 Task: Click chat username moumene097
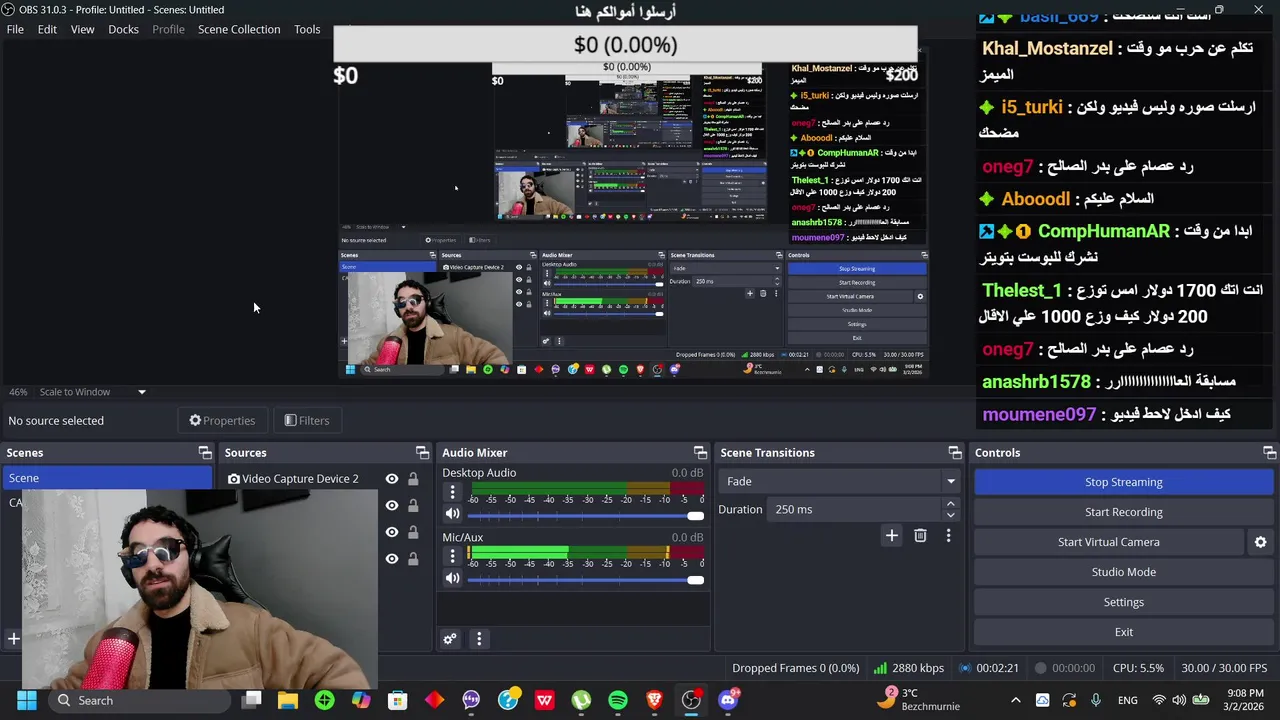(x=1039, y=414)
